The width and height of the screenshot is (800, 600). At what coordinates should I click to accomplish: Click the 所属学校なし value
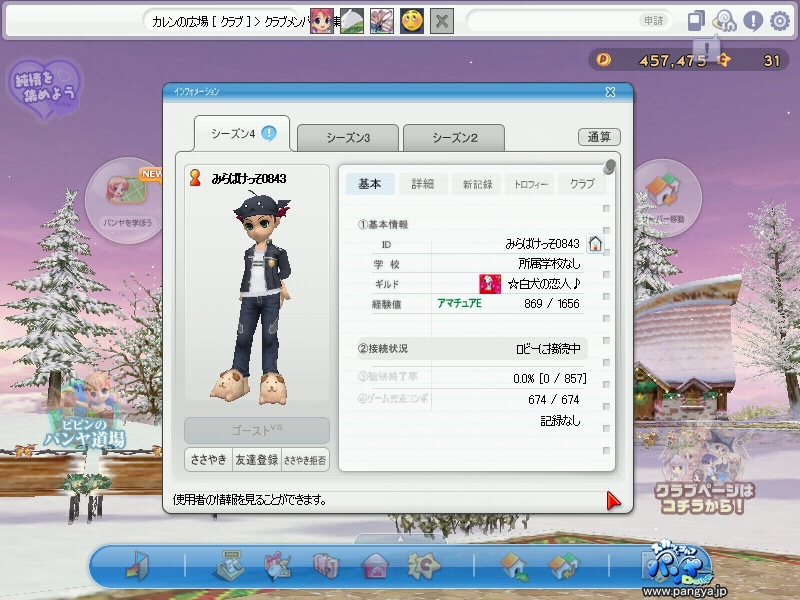549,263
